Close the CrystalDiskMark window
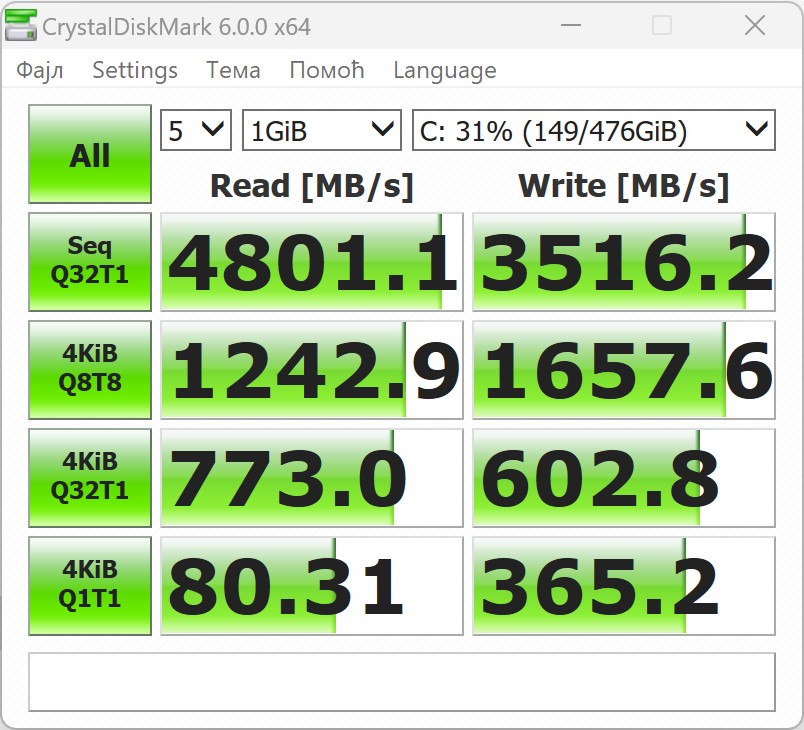Screen dimensions: 804x730 coord(755,25)
